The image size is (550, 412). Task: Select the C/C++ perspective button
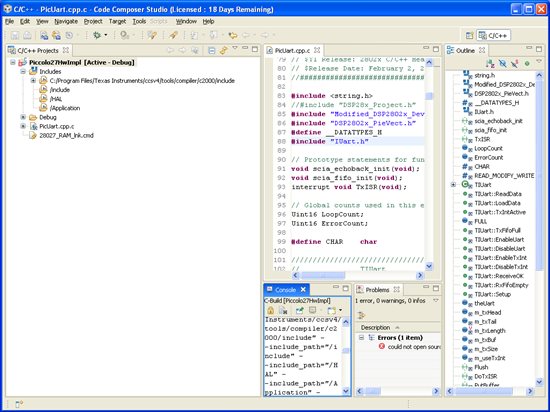[494, 35]
